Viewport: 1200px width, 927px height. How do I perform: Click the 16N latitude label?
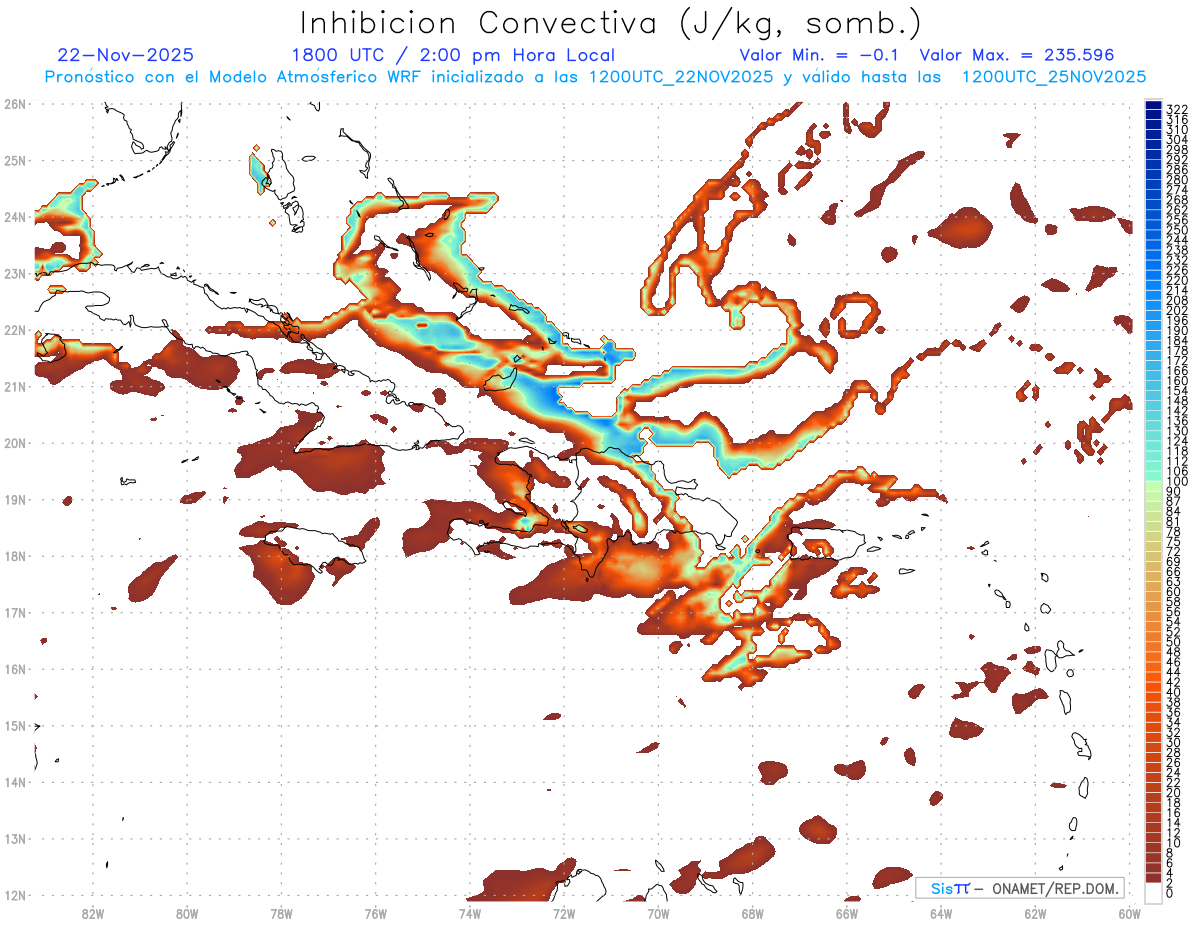click(x=14, y=669)
